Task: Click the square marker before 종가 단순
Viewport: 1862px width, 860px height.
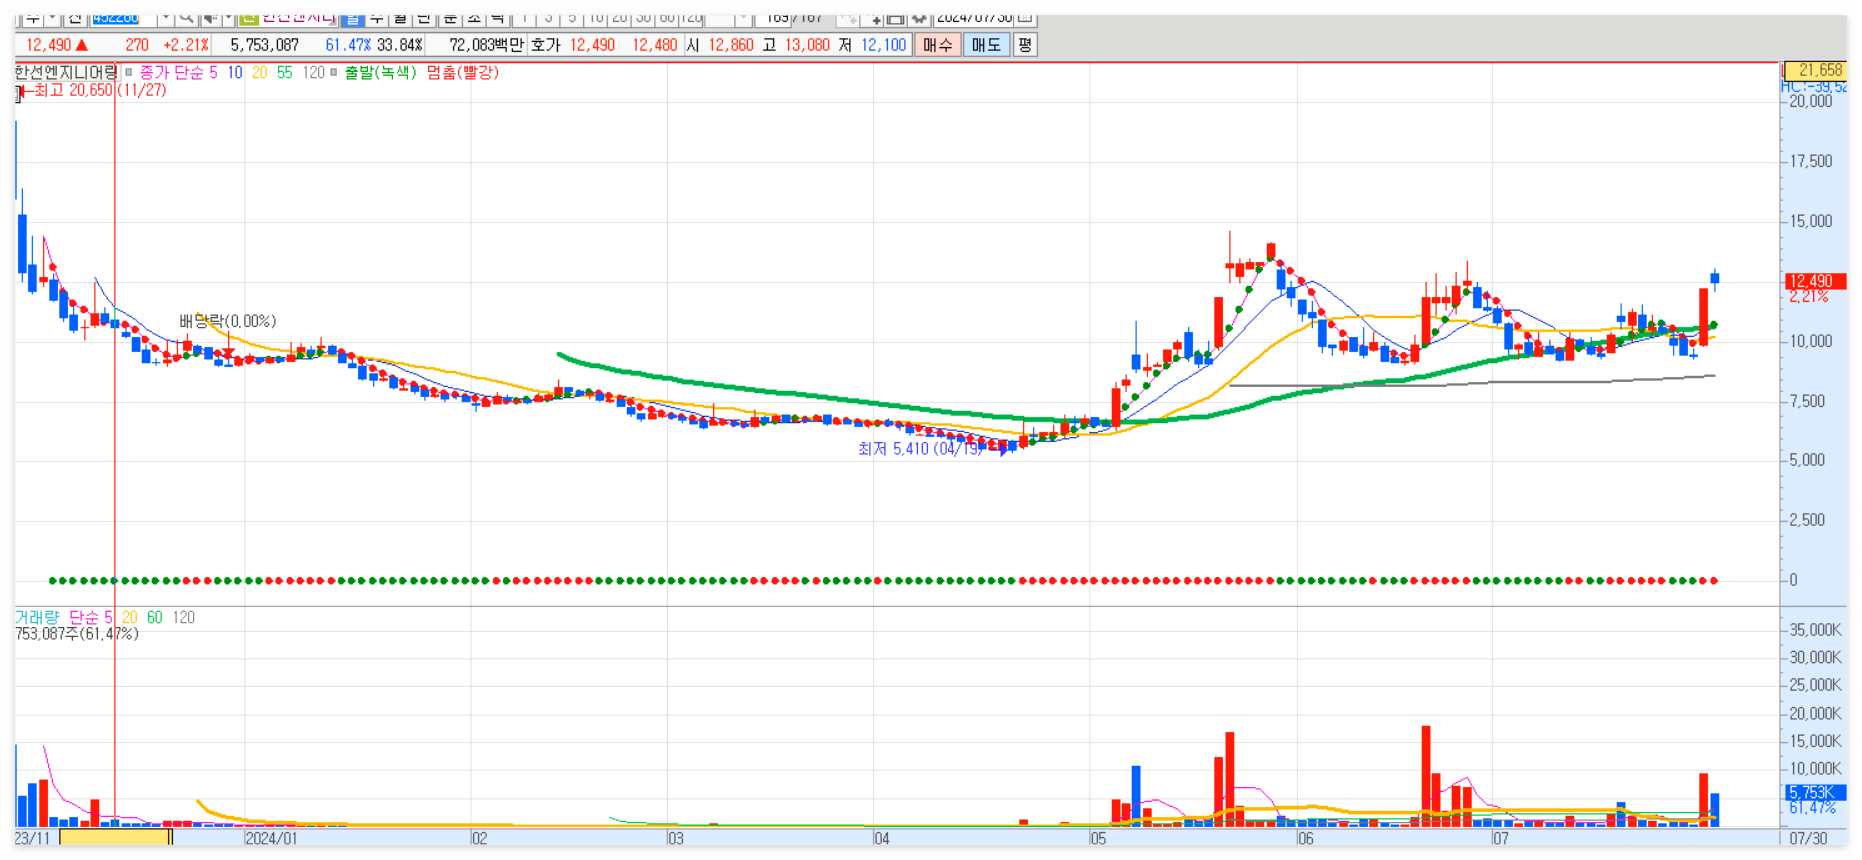Action: click(128, 72)
